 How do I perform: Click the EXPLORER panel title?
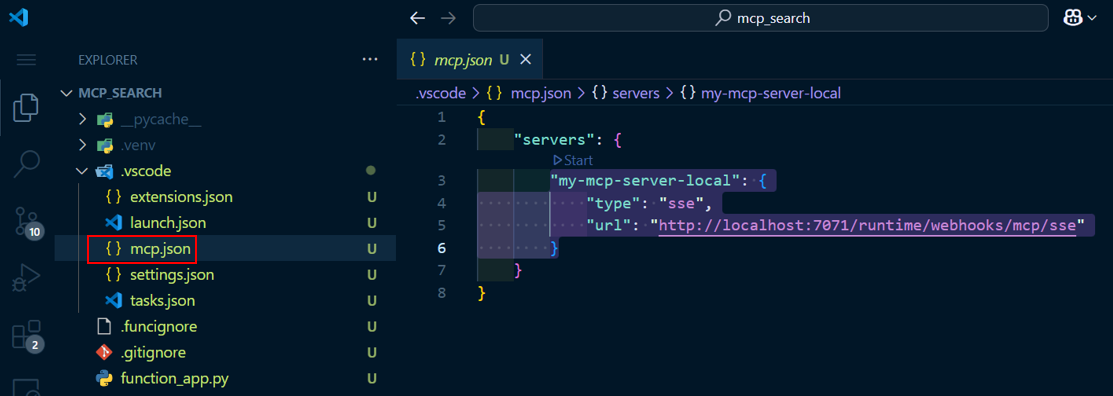tap(108, 60)
